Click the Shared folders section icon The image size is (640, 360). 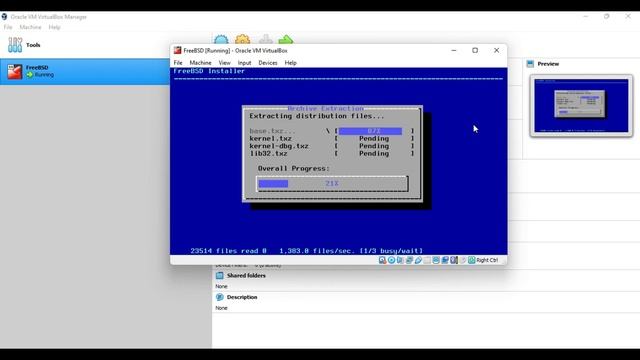pyautogui.click(x=220, y=276)
